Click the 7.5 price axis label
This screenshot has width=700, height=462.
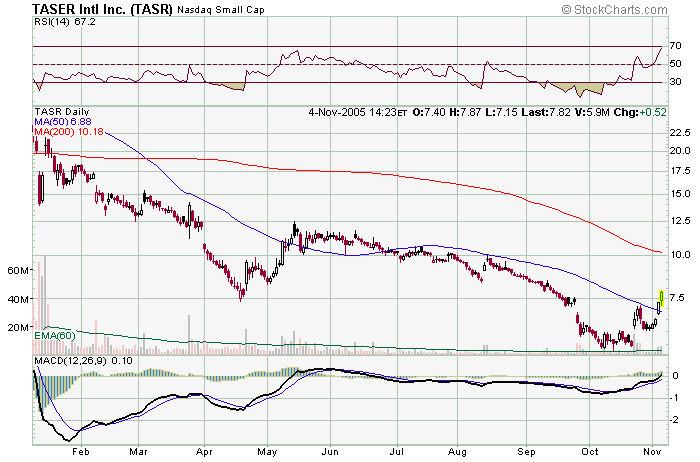click(677, 297)
